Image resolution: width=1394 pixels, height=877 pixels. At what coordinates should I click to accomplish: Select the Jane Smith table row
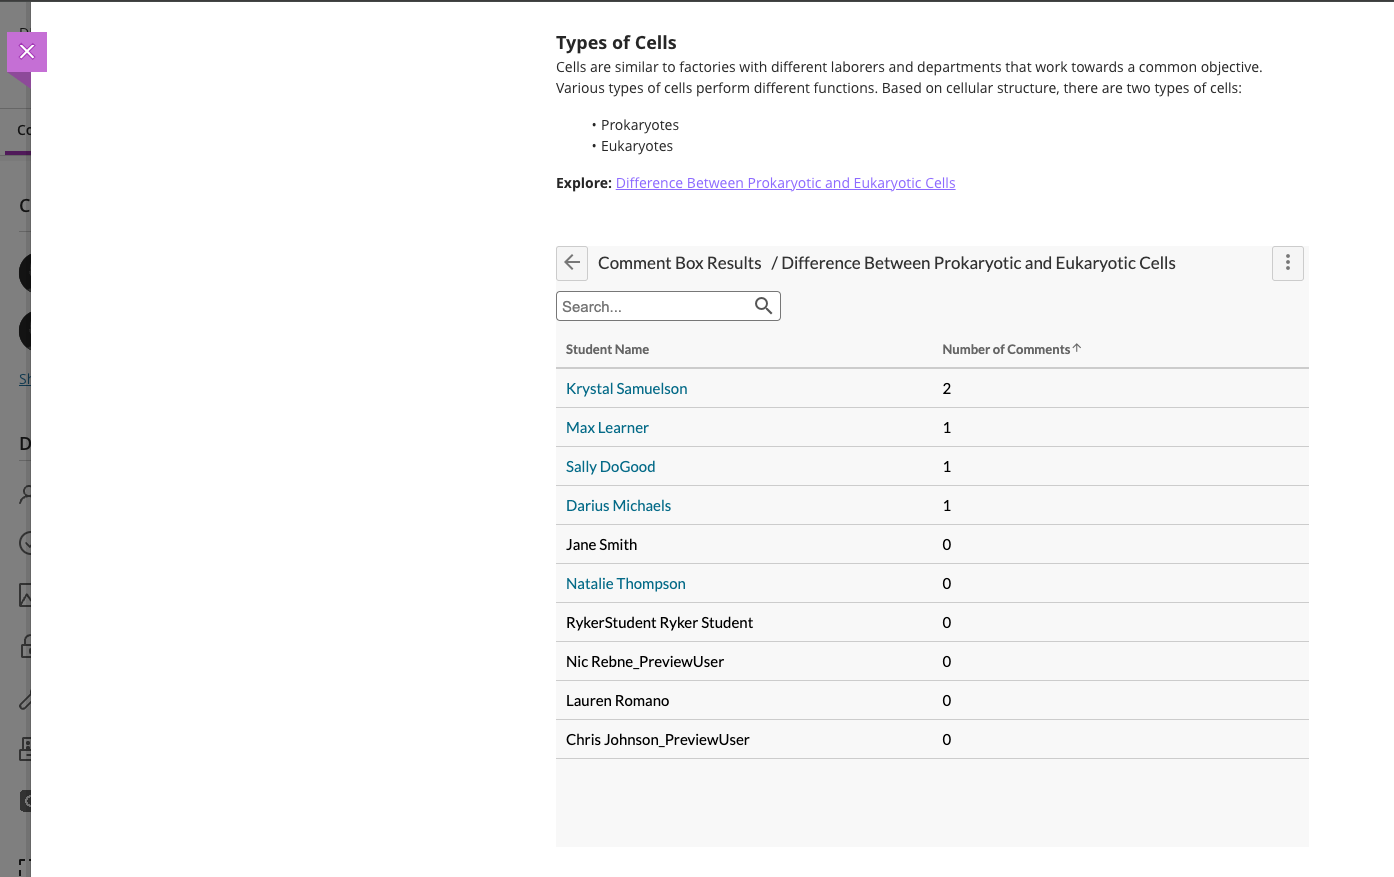(x=601, y=545)
